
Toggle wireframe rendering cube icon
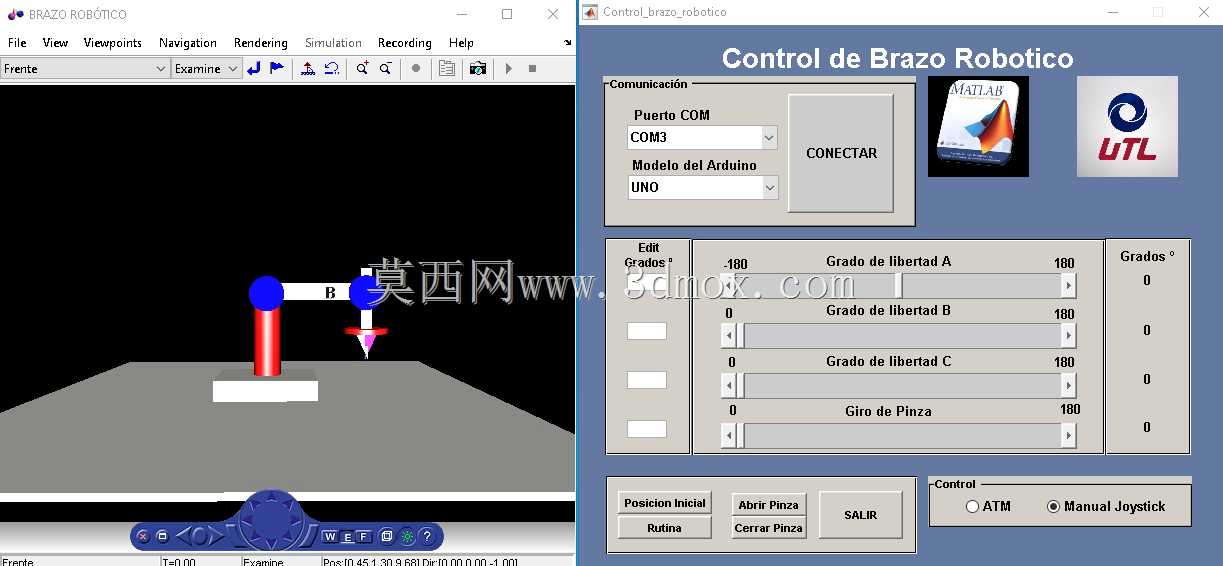386,536
